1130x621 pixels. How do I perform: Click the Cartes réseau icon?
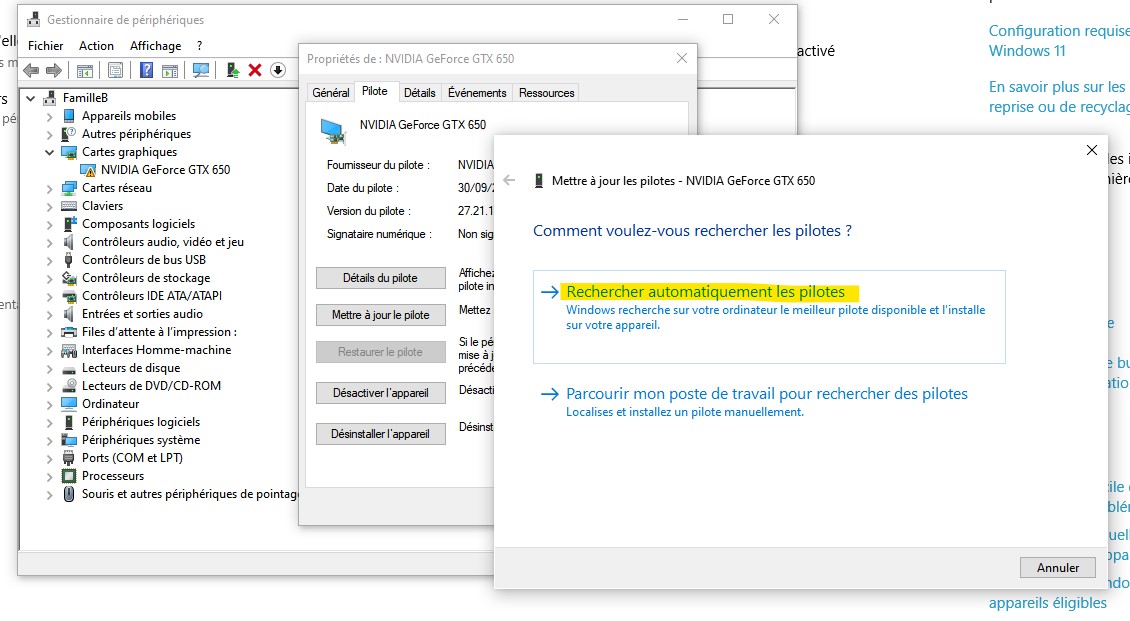(69, 188)
